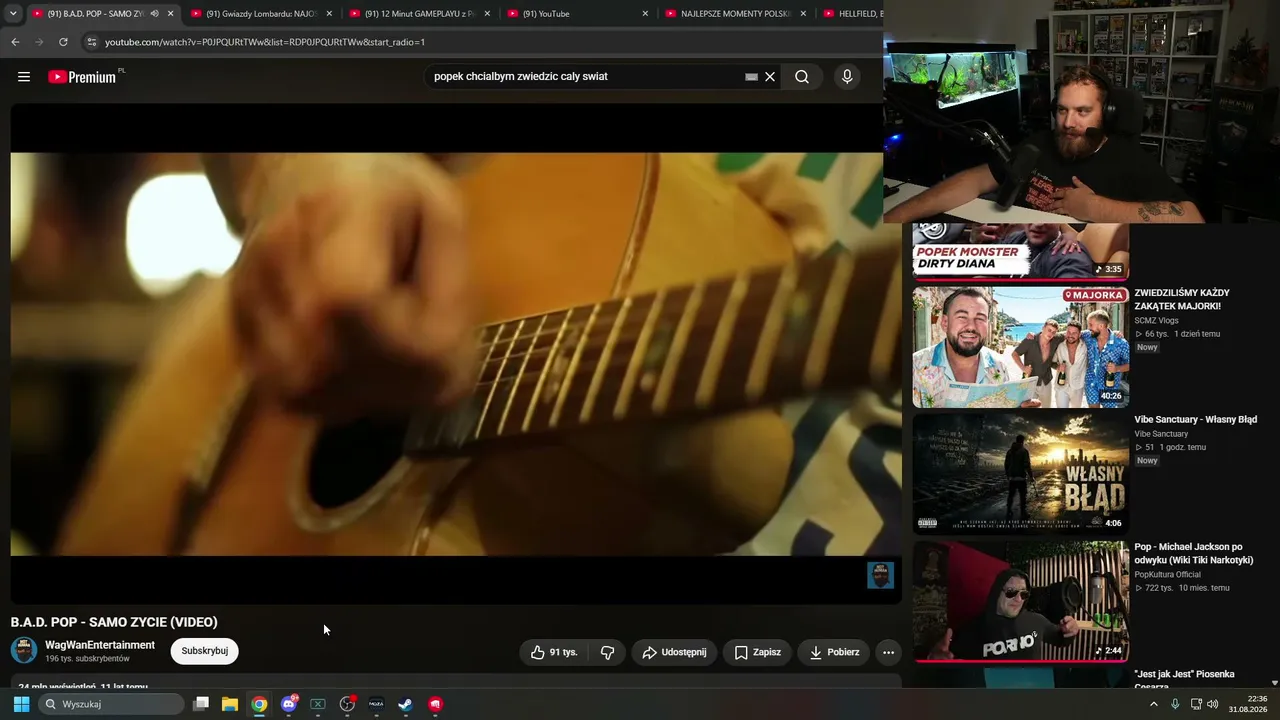Viewport: 1280px width, 720px height.
Task: Run search with the magnifier button
Action: [802, 77]
